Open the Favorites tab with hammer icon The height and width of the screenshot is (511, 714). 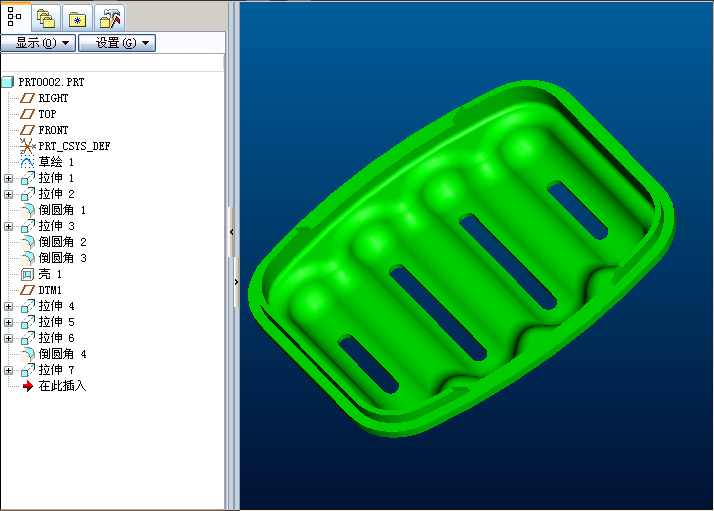(x=110, y=19)
